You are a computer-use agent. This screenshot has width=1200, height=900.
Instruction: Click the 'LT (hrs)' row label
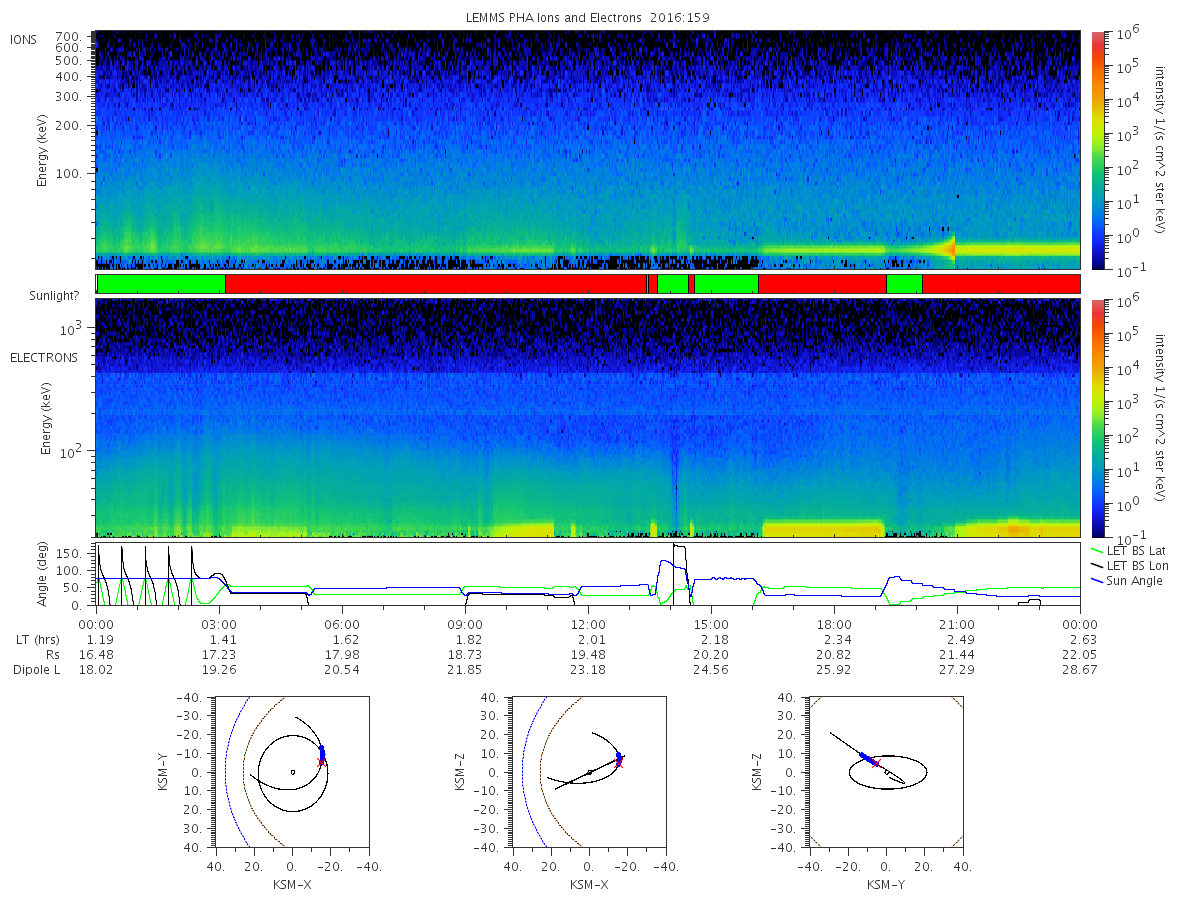tap(37, 640)
